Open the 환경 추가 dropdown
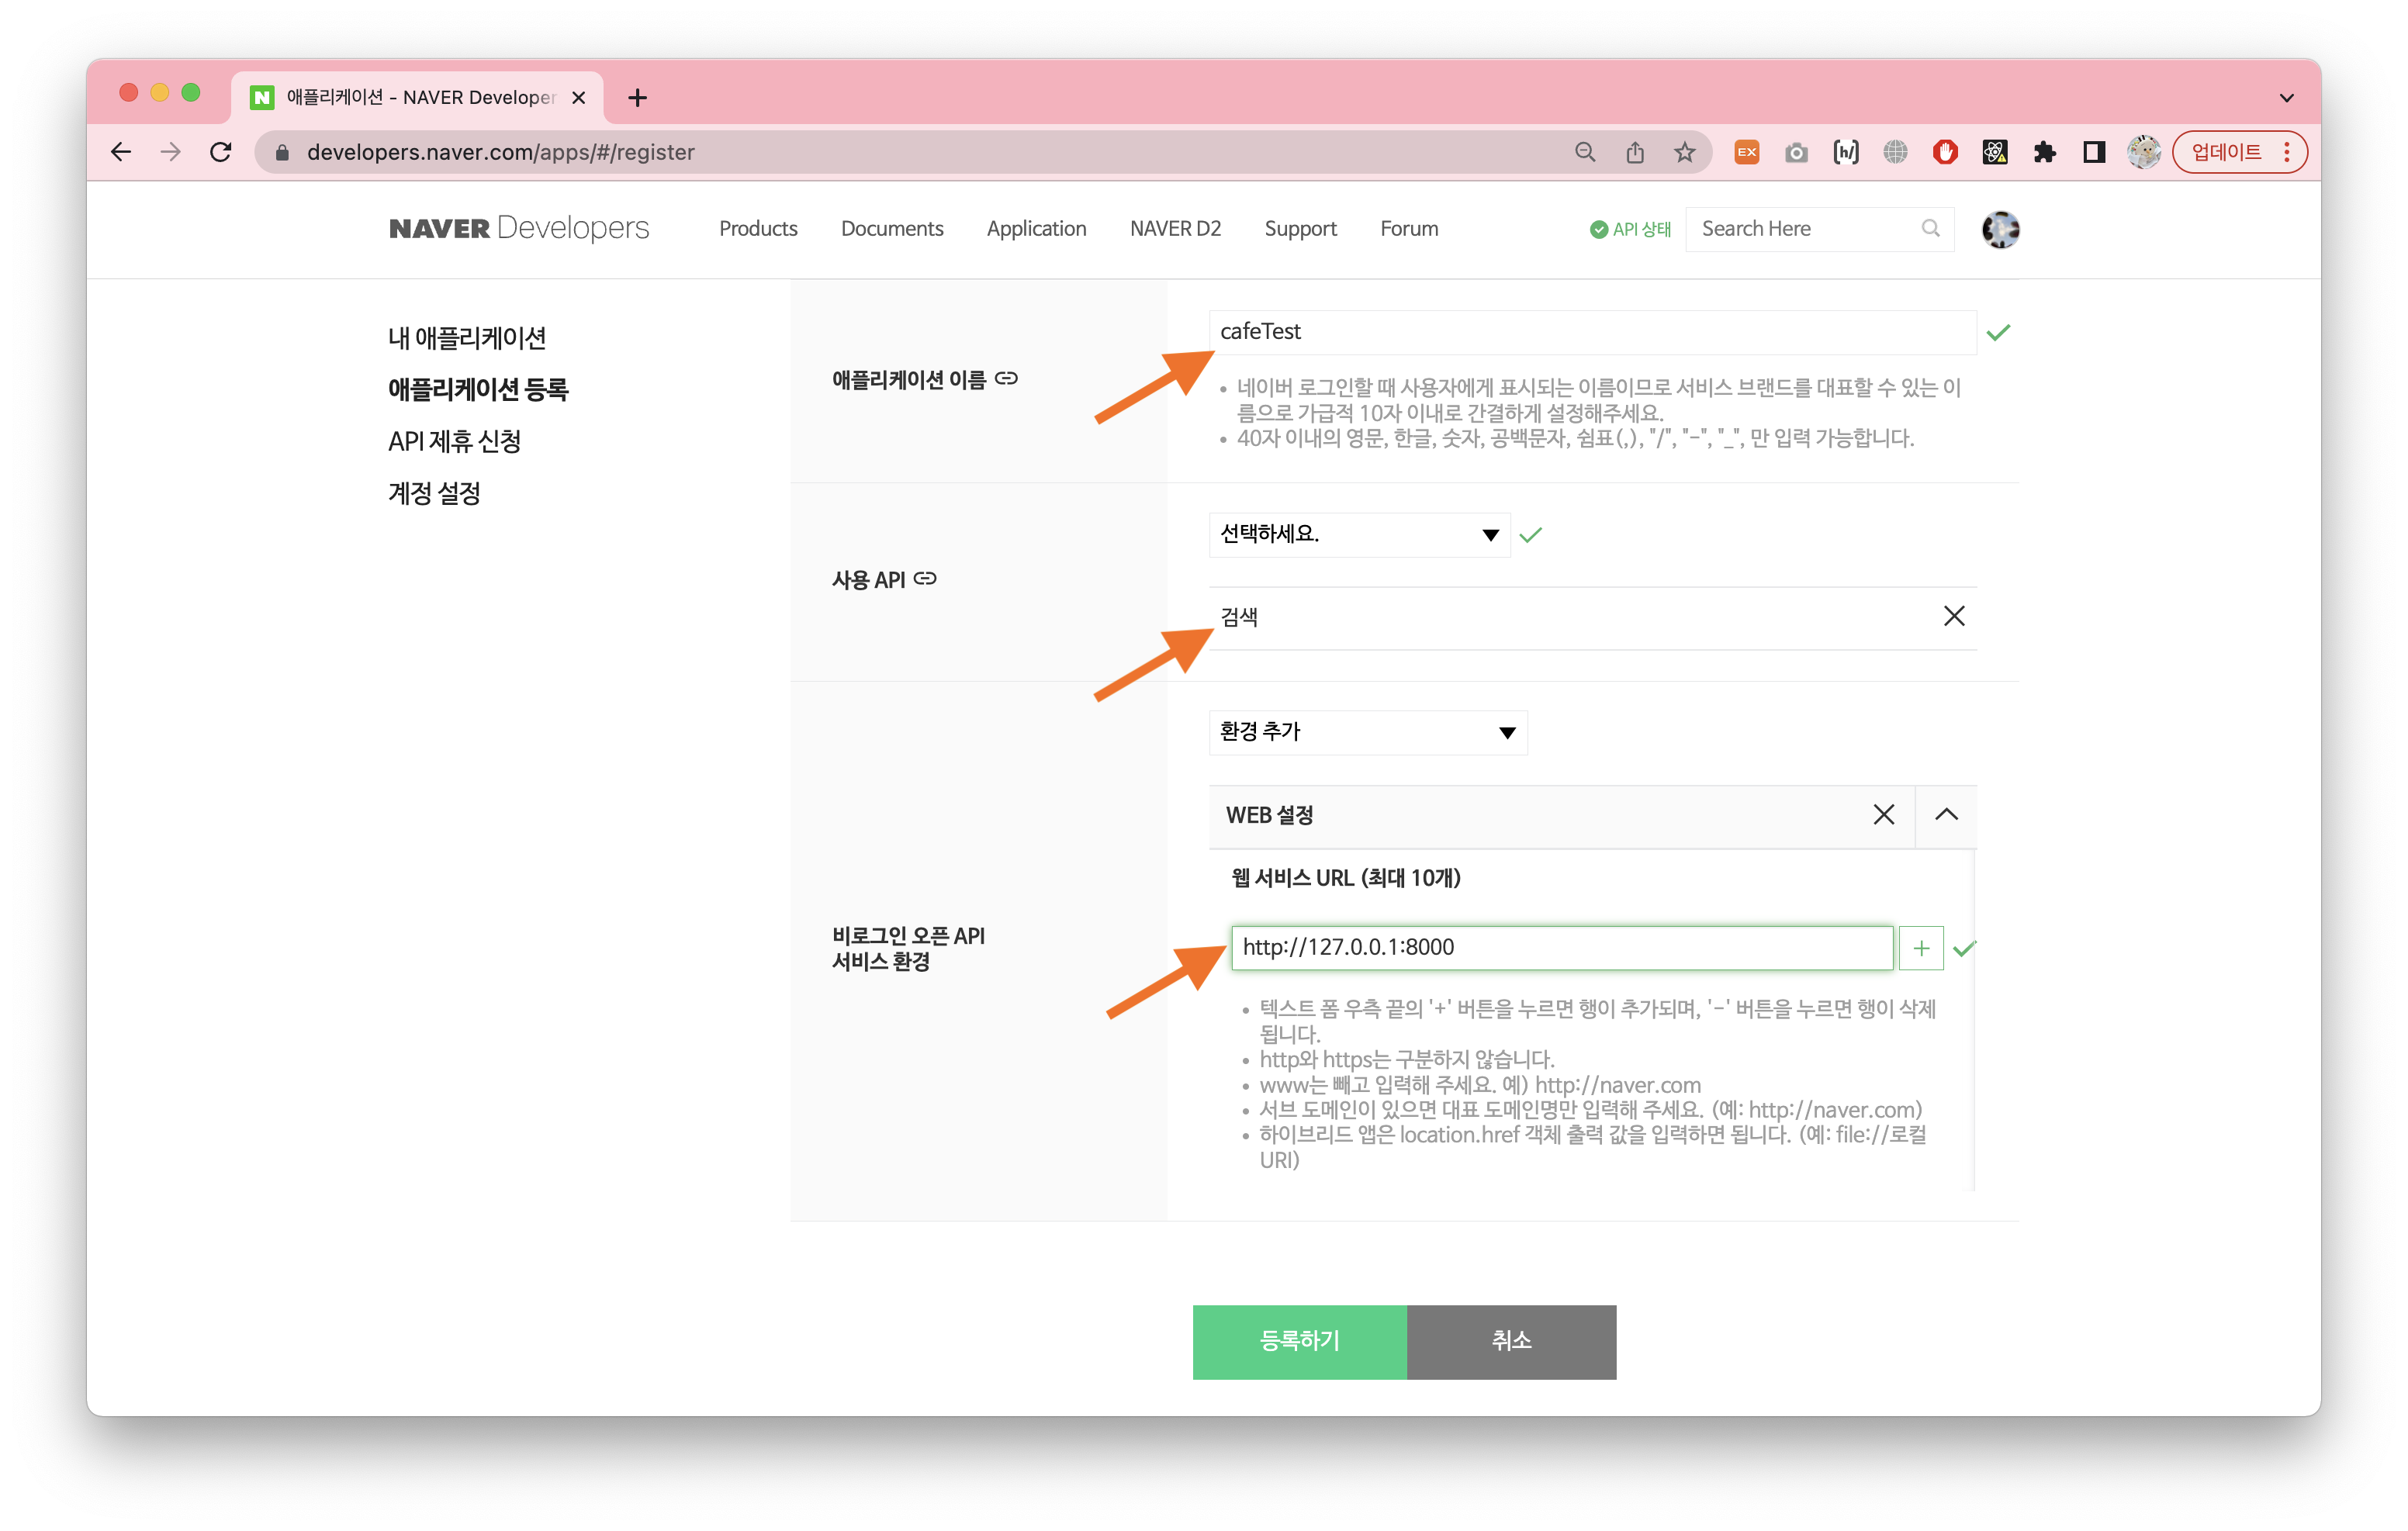The image size is (2408, 1531). pos(1367,732)
